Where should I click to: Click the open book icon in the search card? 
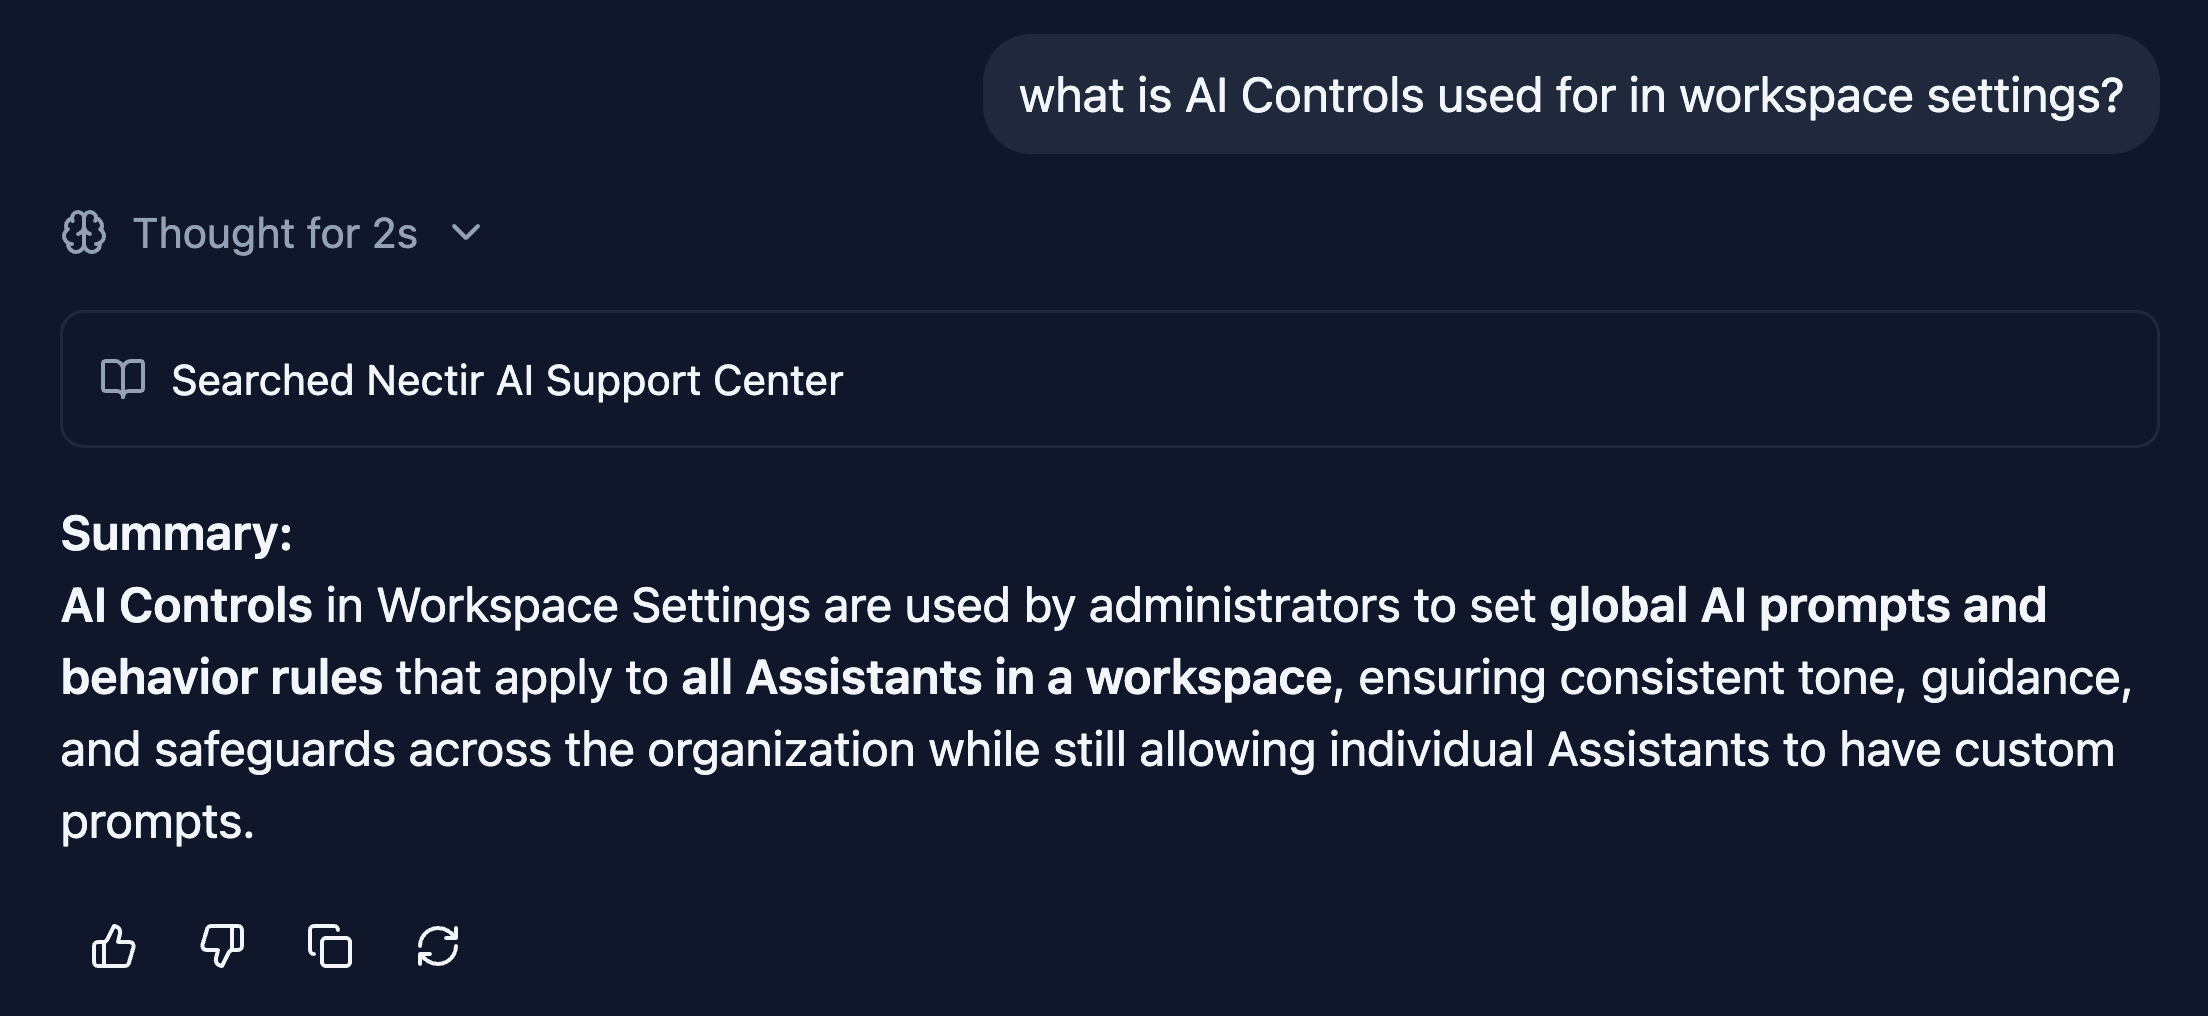click(x=124, y=380)
